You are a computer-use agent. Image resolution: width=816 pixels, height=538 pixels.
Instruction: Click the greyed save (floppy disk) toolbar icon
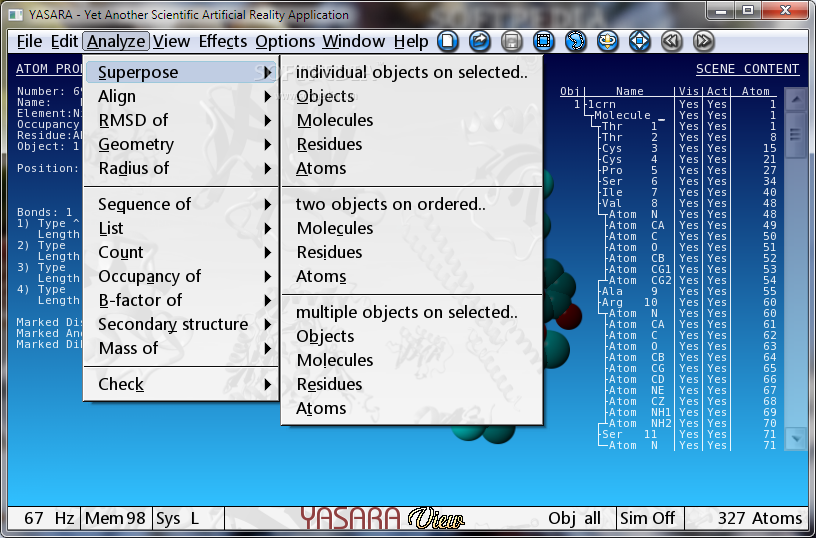click(512, 41)
